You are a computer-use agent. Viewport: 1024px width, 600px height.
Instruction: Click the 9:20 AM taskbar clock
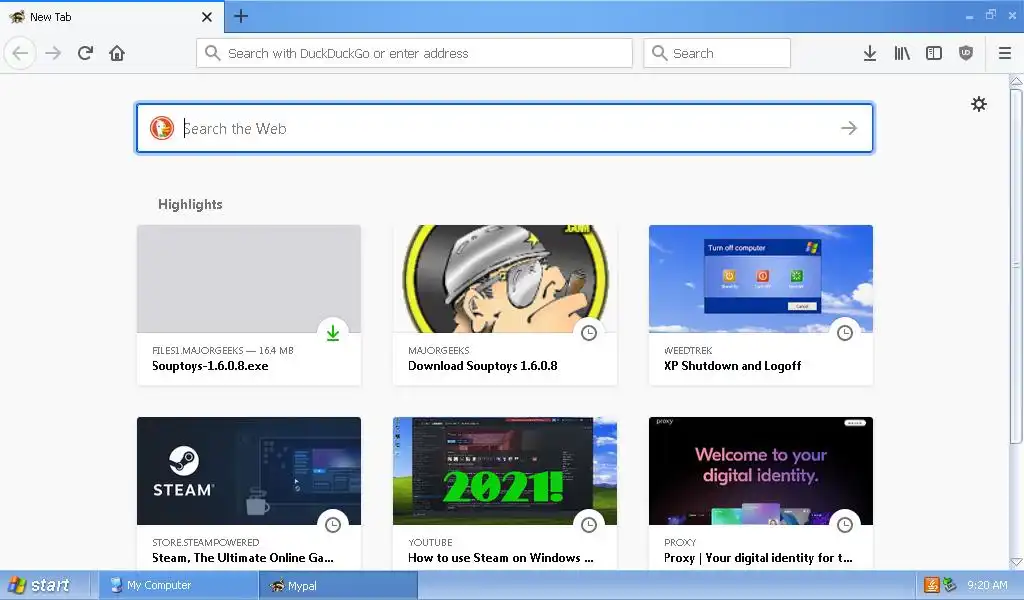click(987, 586)
